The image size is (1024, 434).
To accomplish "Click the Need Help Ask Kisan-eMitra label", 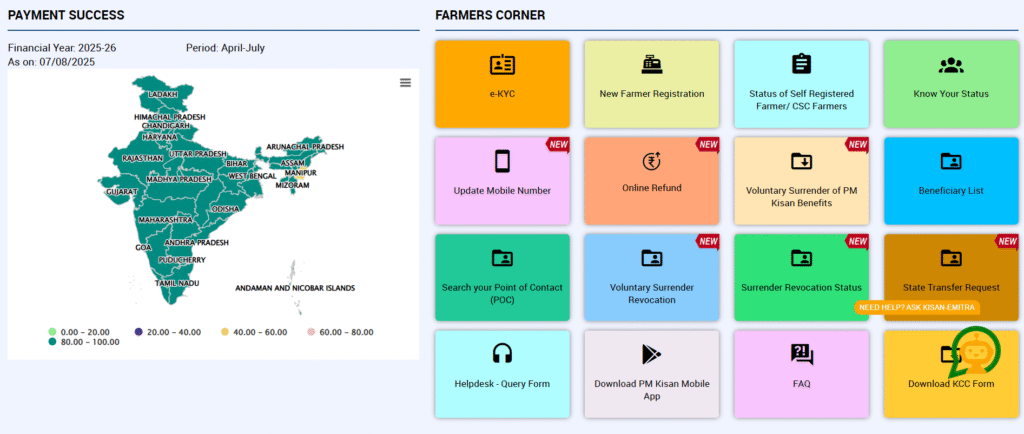I will (x=917, y=307).
